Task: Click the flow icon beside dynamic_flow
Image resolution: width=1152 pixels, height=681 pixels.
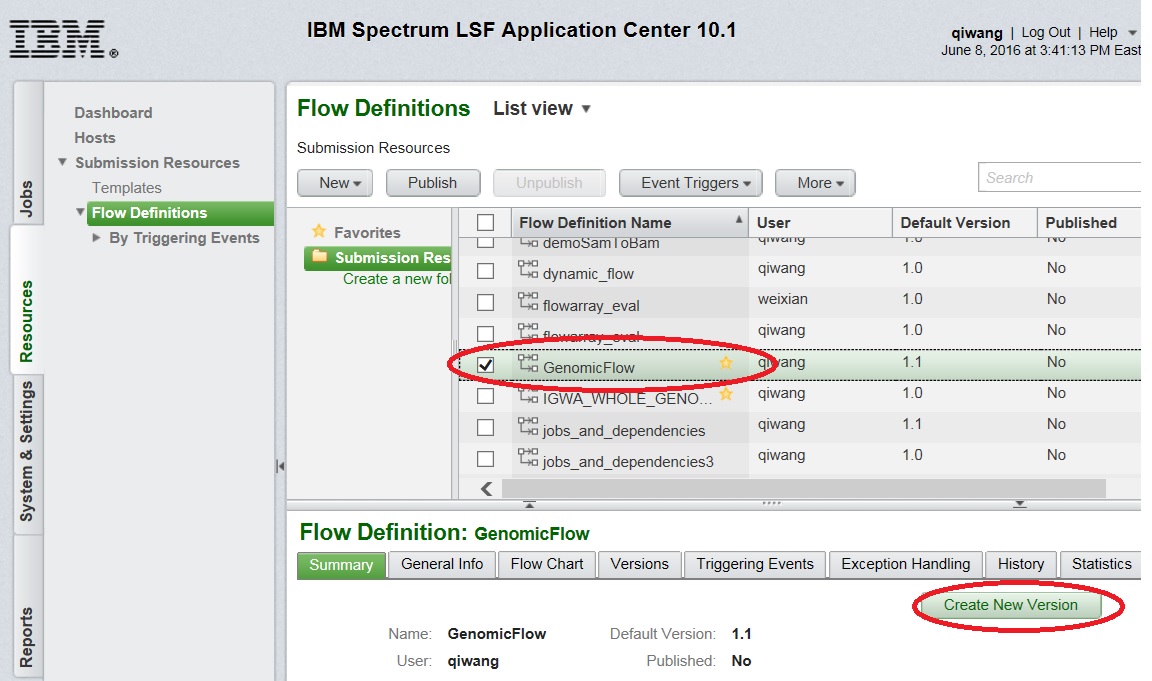Action: [x=528, y=269]
